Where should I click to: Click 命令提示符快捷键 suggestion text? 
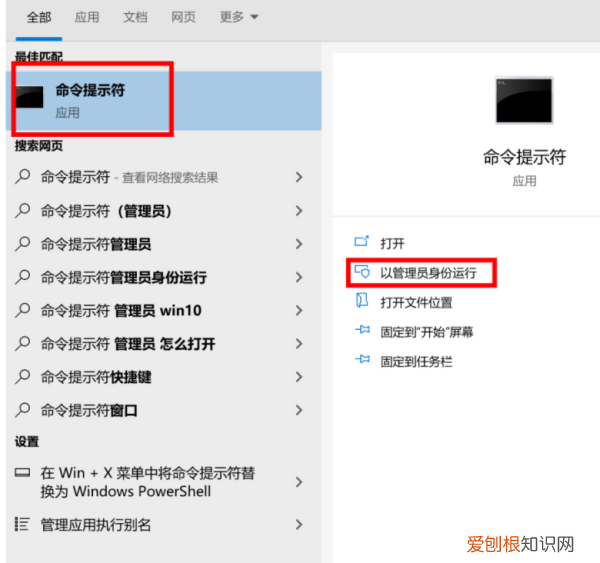(x=96, y=377)
